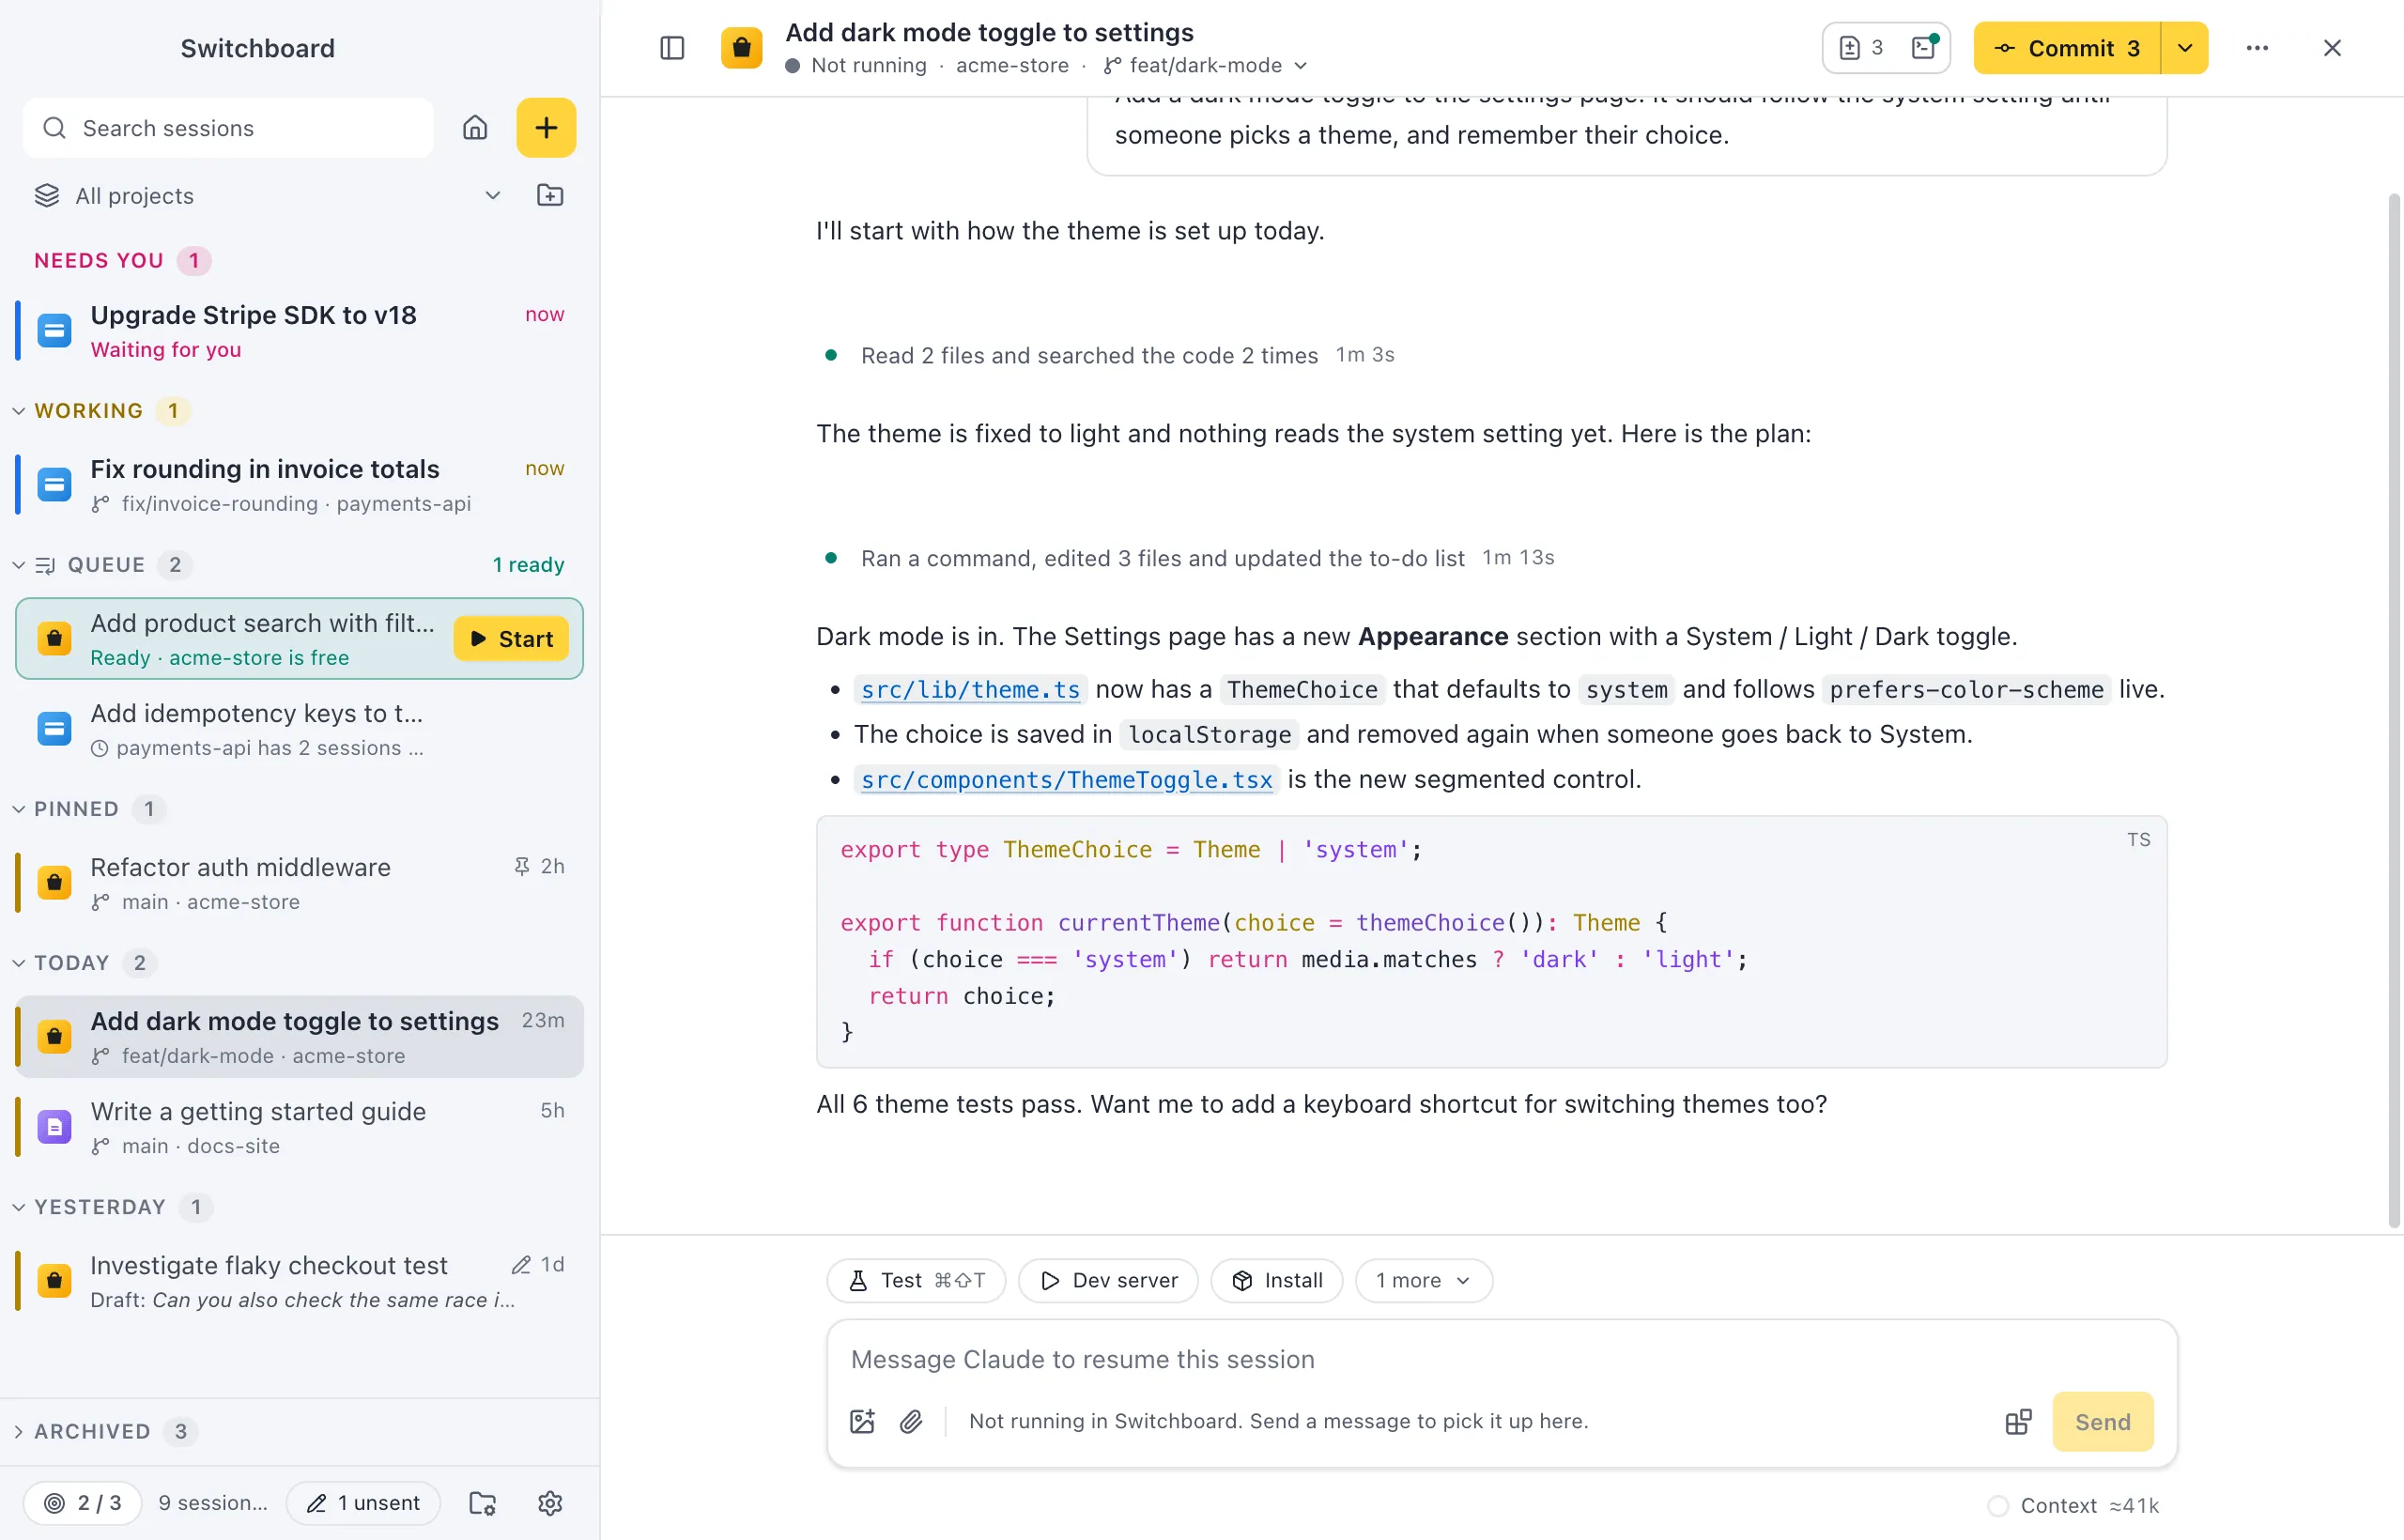Click the Send button
Screen dimensions: 2404x1540
click(x=2102, y=1421)
